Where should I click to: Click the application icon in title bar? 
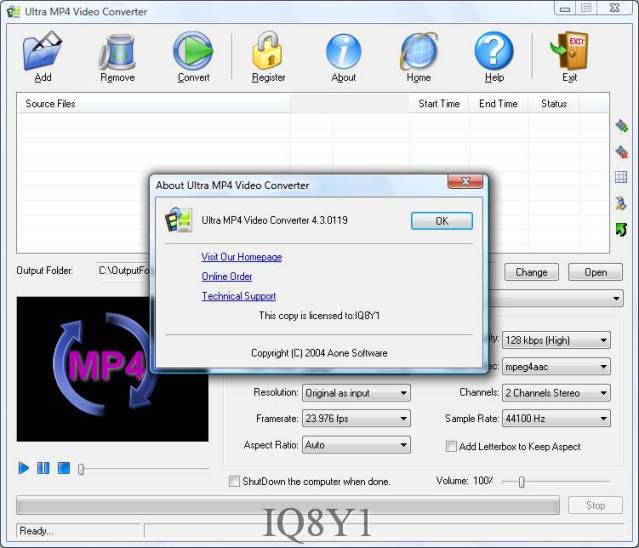pos(13,11)
